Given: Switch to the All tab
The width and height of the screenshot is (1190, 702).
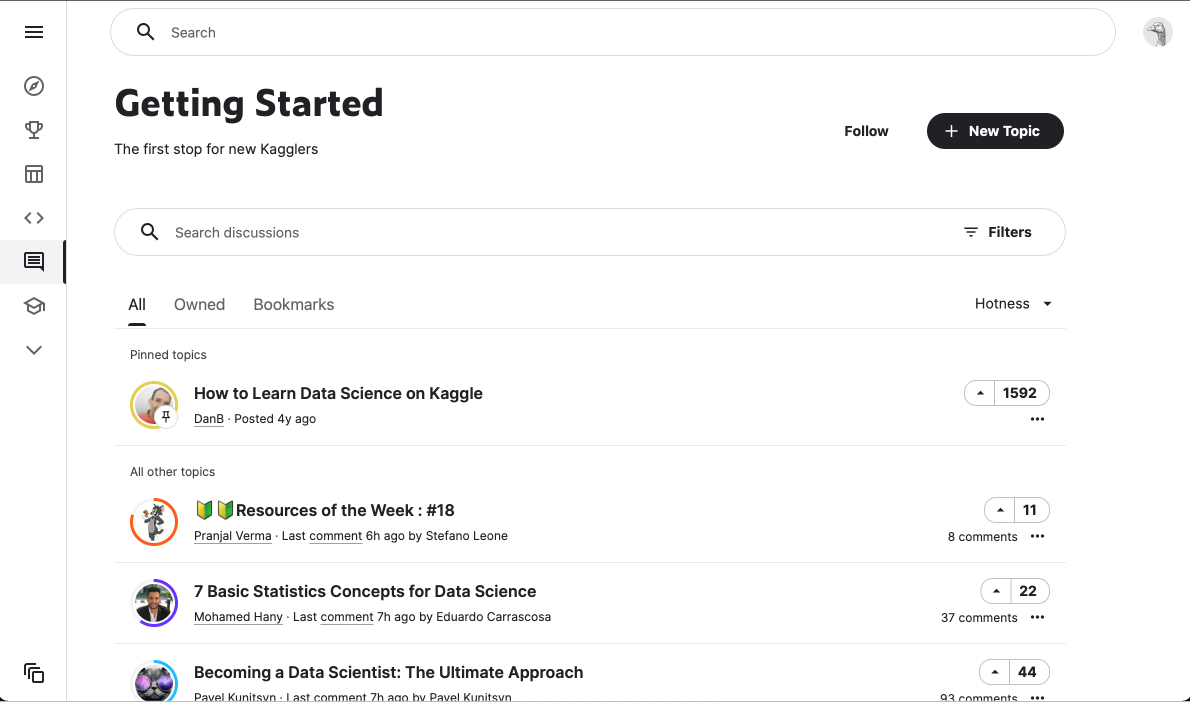Looking at the screenshot, I should click(x=137, y=304).
